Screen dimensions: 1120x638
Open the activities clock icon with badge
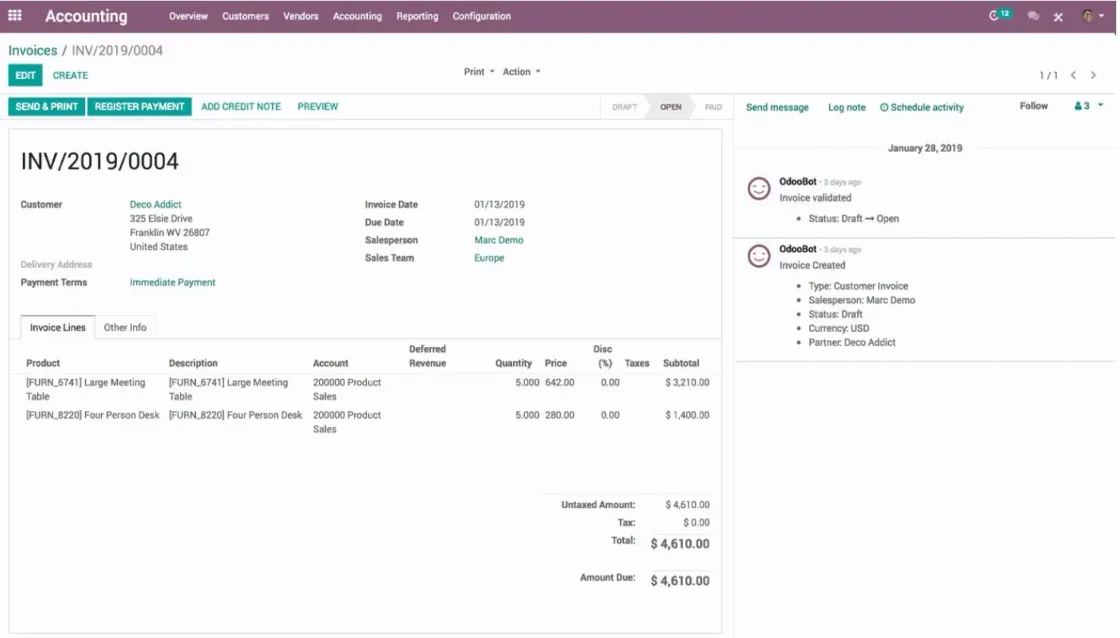coord(999,15)
